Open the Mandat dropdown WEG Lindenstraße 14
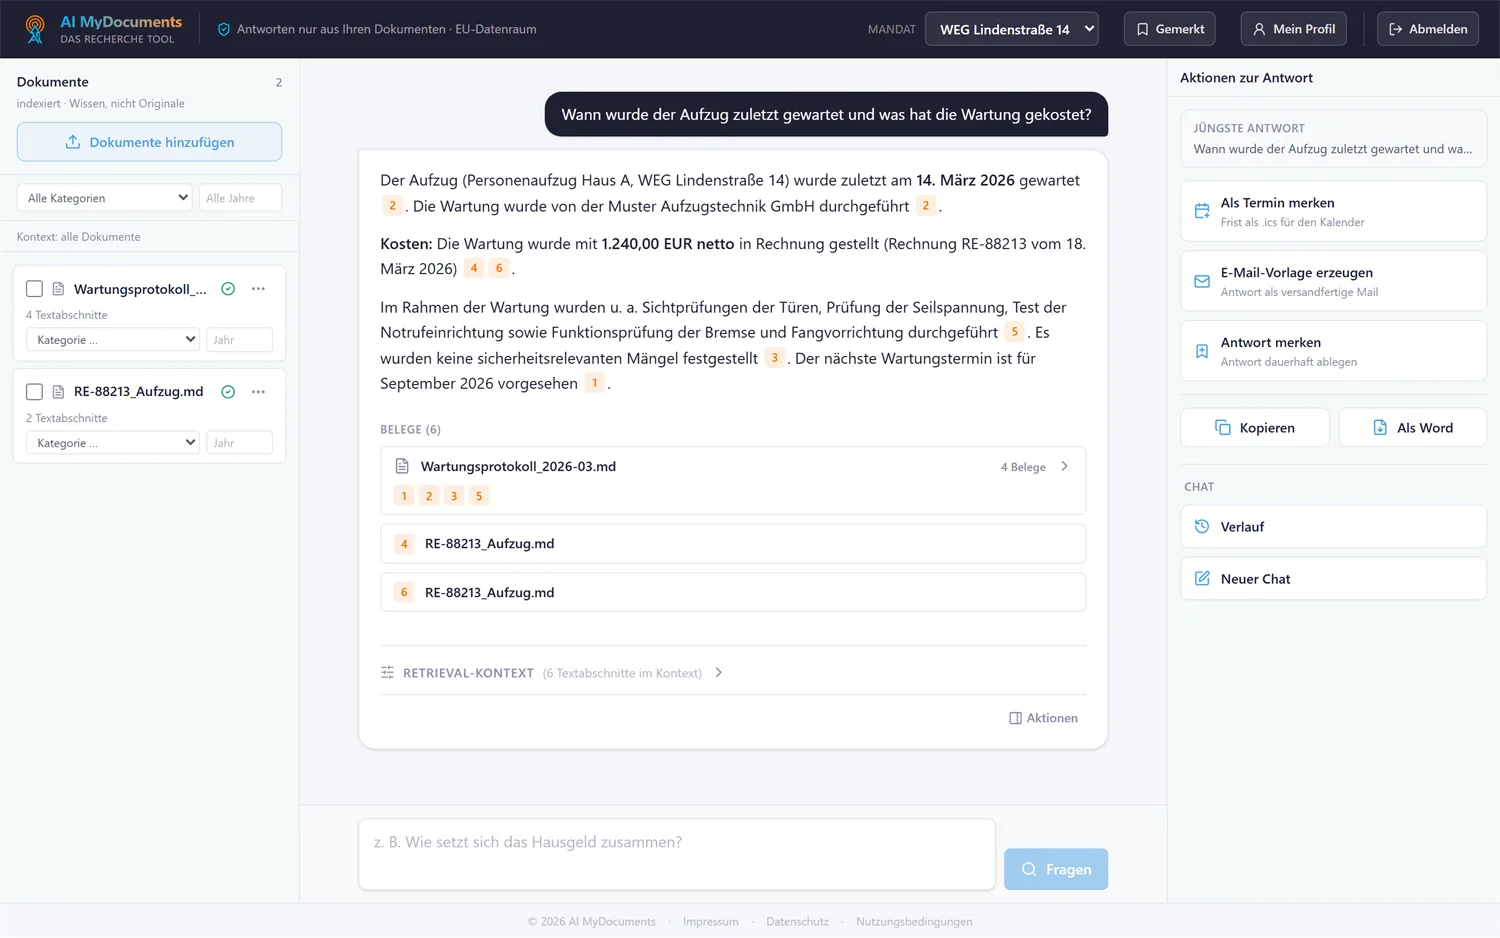Image resolution: width=1500 pixels, height=938 pixels. pyautogui.click(x=1012, y=29)
